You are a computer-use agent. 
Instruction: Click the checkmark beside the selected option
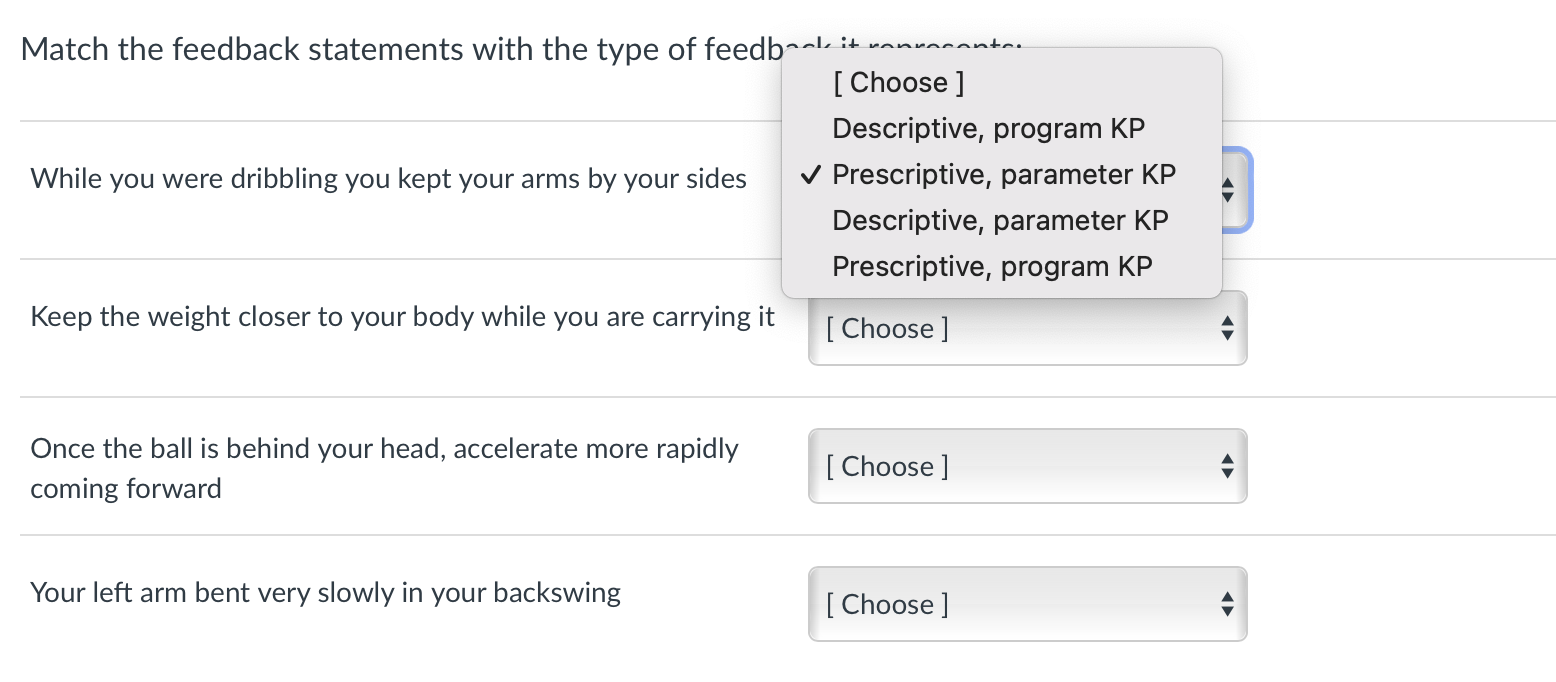coord(811,174)
